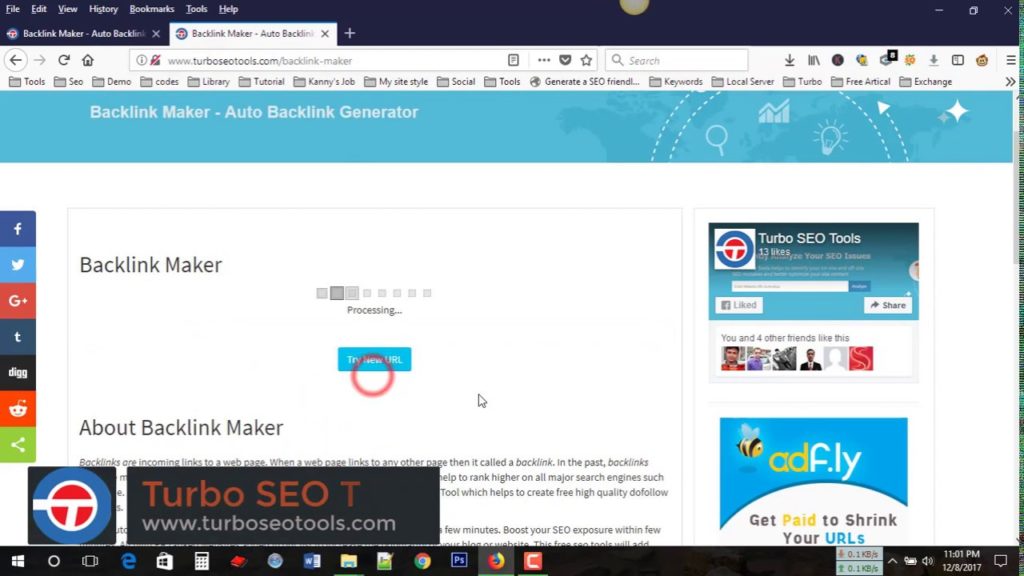The width and height of the screenshot is (1024, 576).
Task: Click the volume speaker tray icon
Action: pyautogui.click(x=927, y=561)
